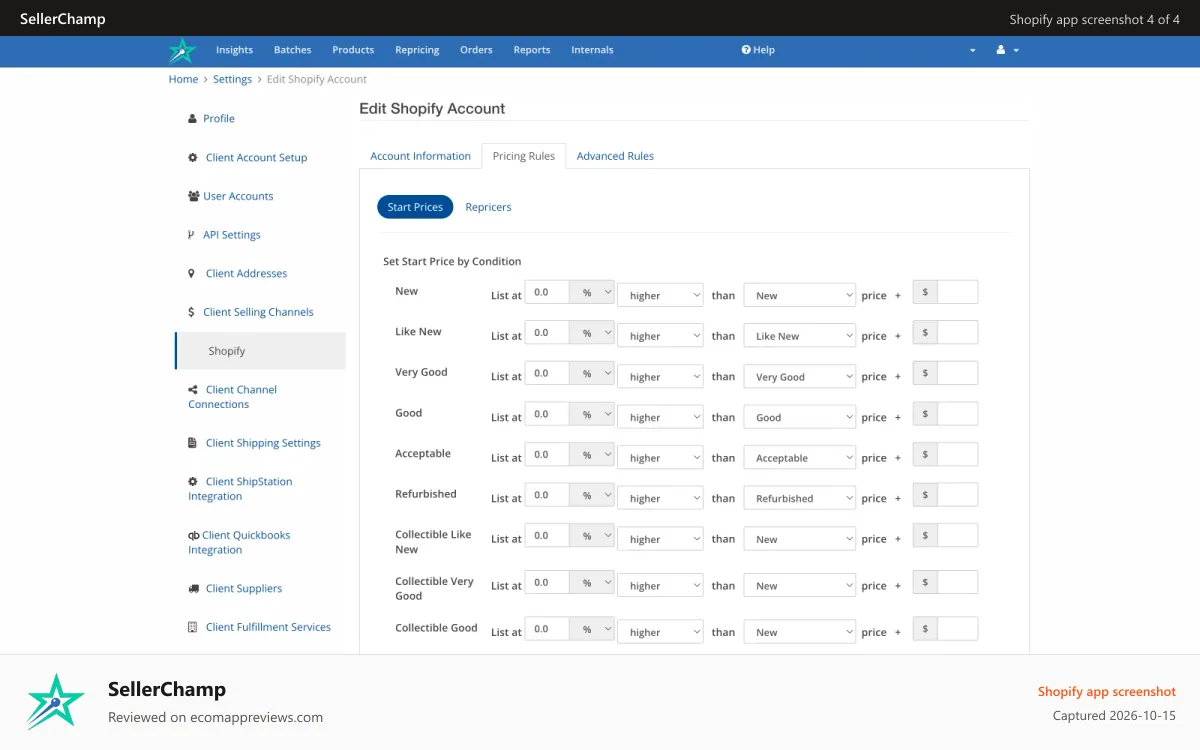1200x750 pixels.
Task: Click the Client Fulfillment Services building icon
Action: pyautogui.click(x=193, y=627)
